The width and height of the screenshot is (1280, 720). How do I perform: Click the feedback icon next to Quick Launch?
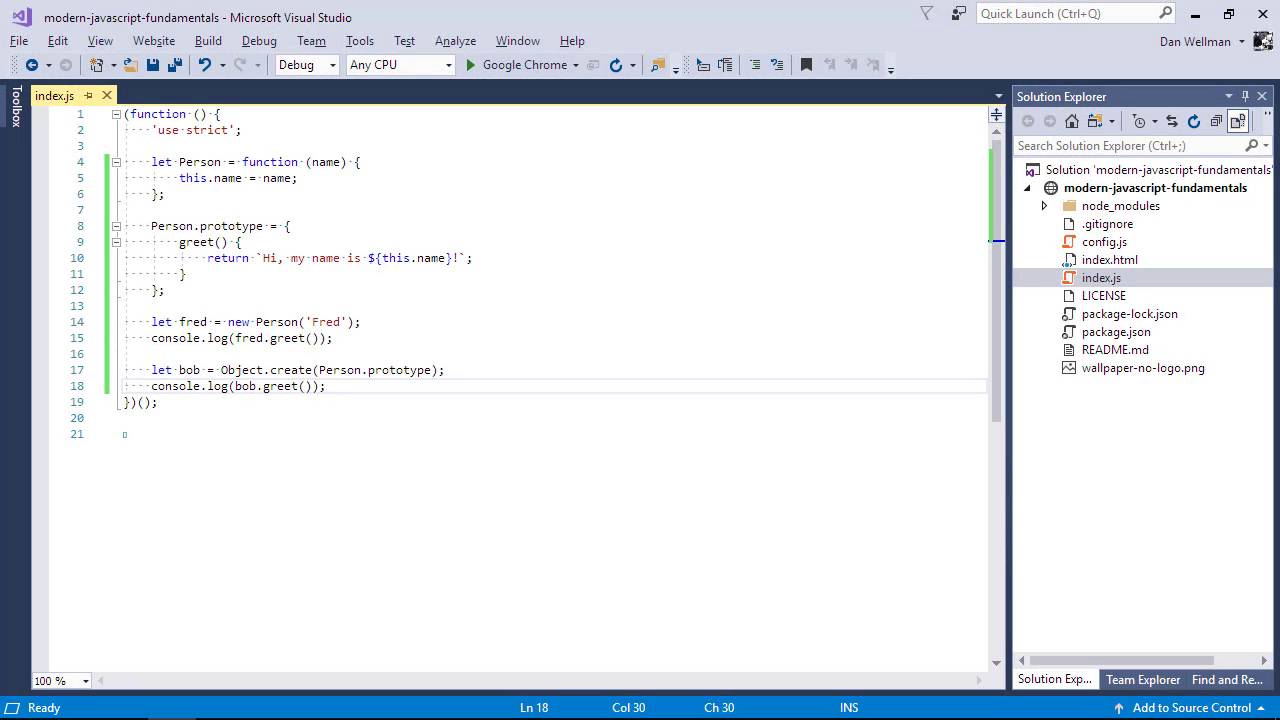pos(959,13)
